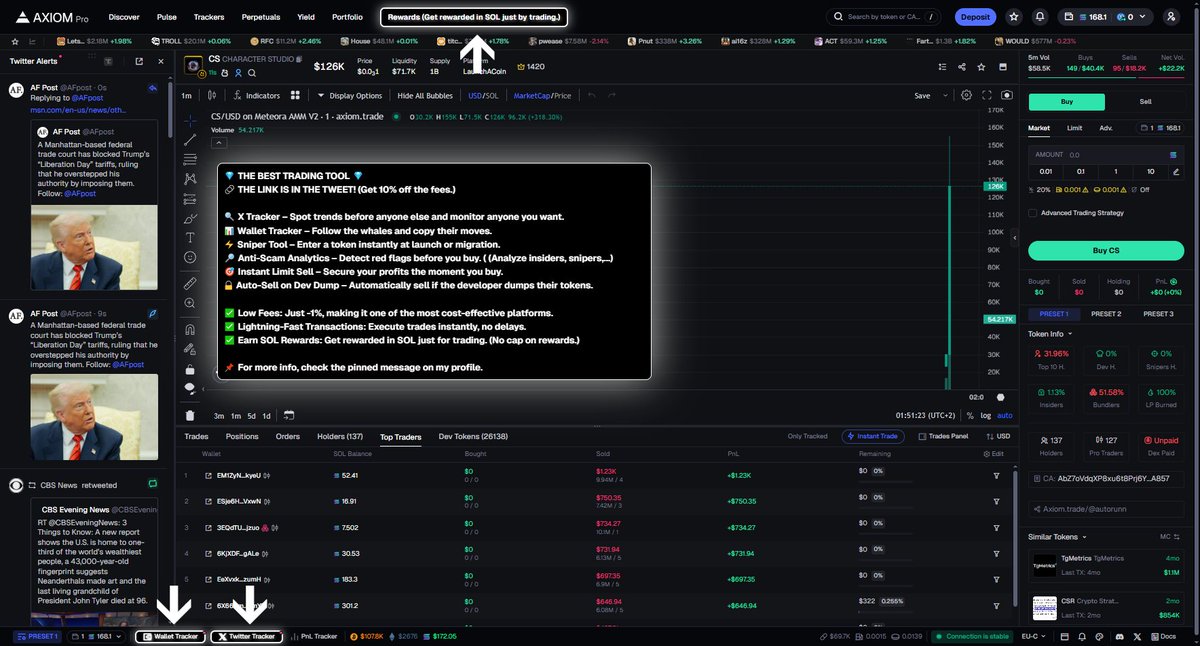The height and width of the screenshot is (646, 1200).
Task: Open the Perpetuals page
Action: [260, 17]
